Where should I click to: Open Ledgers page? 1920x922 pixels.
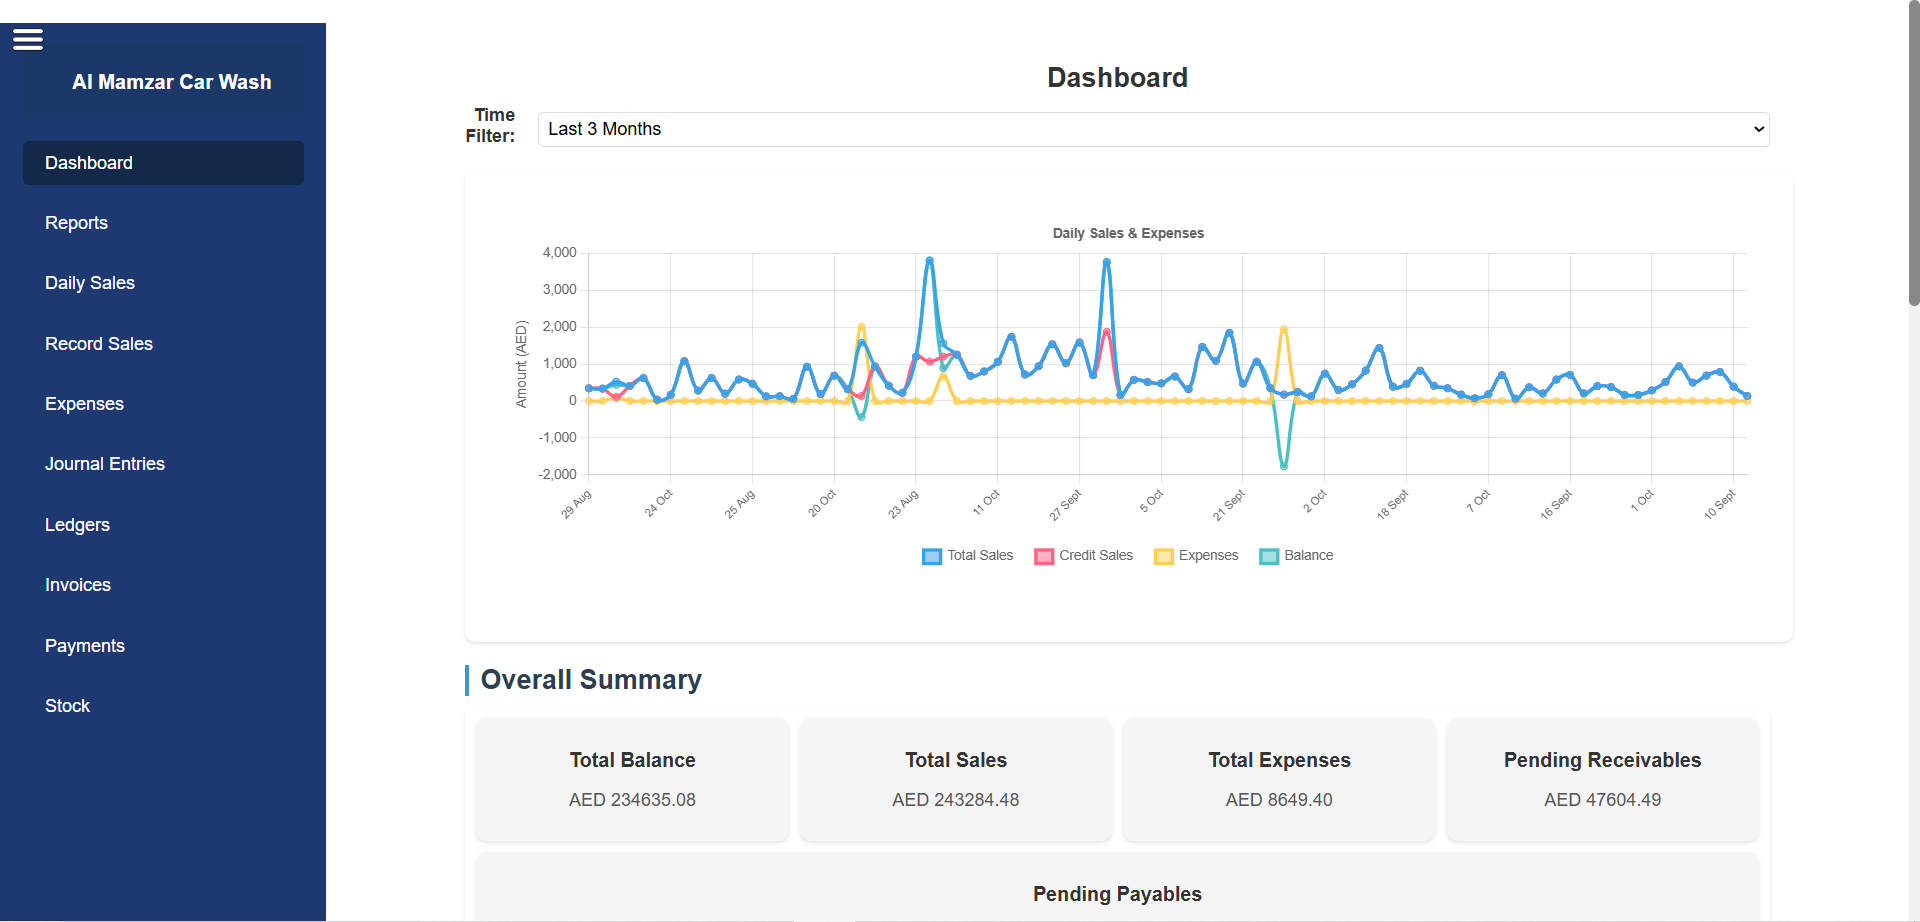(77, 525)
